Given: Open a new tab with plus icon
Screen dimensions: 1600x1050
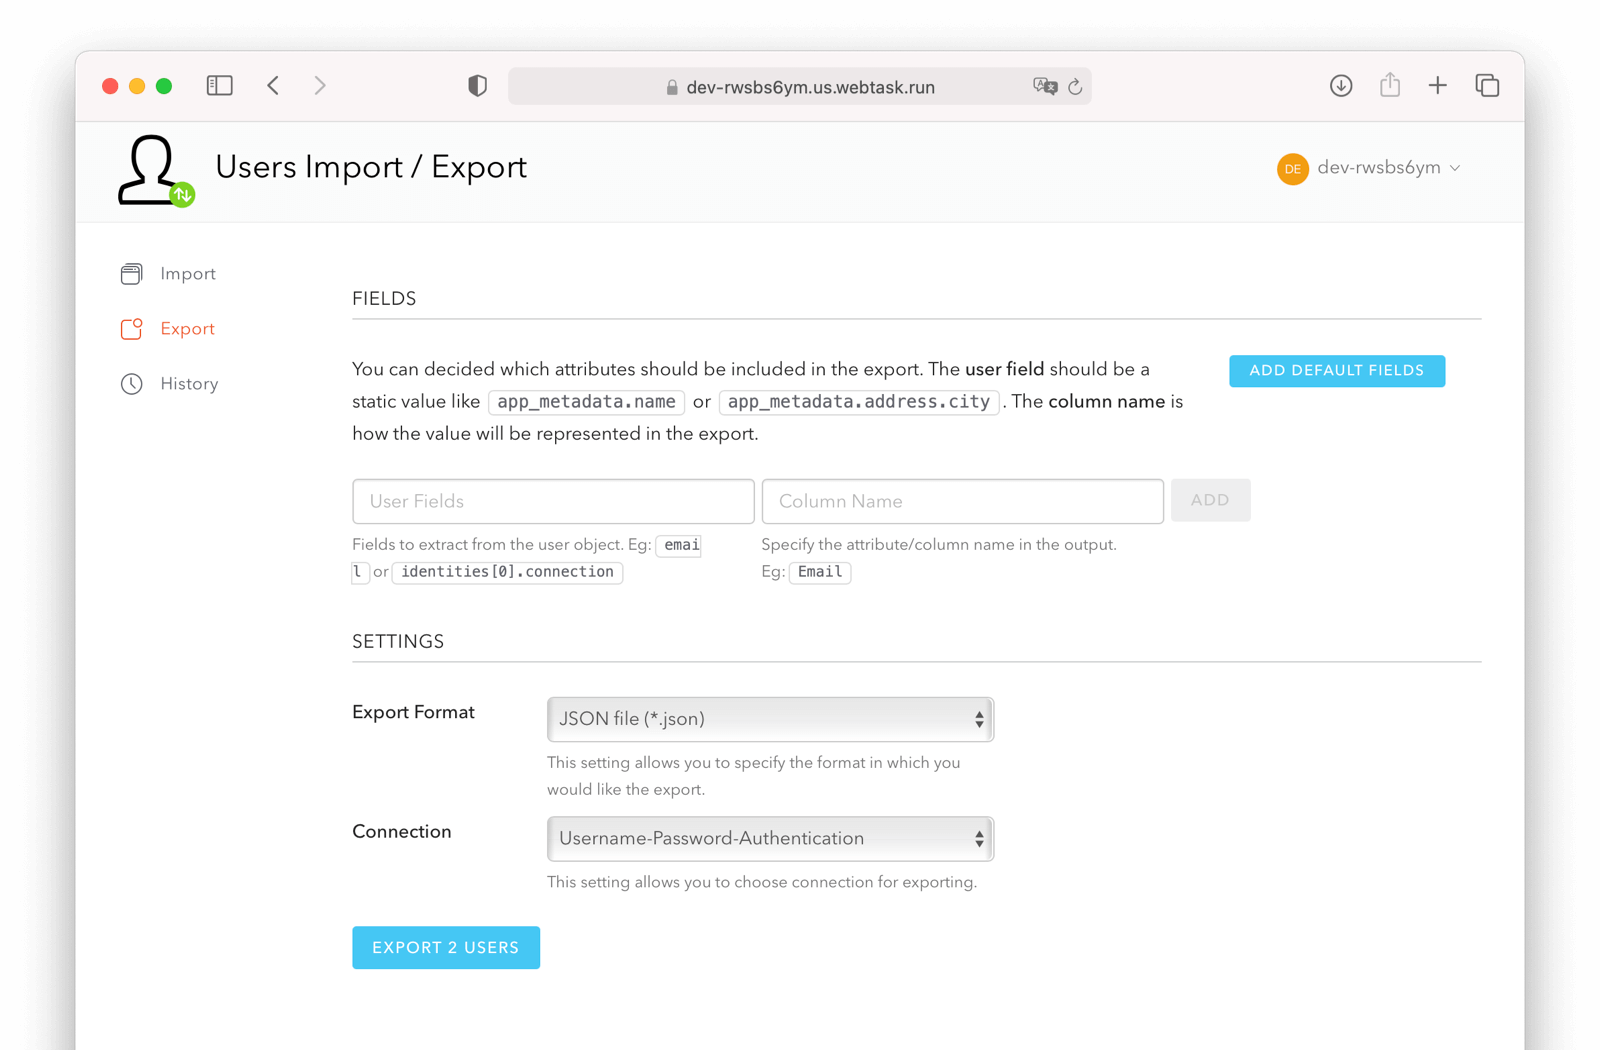Looking at the screenshot, I should [1437, 85].
